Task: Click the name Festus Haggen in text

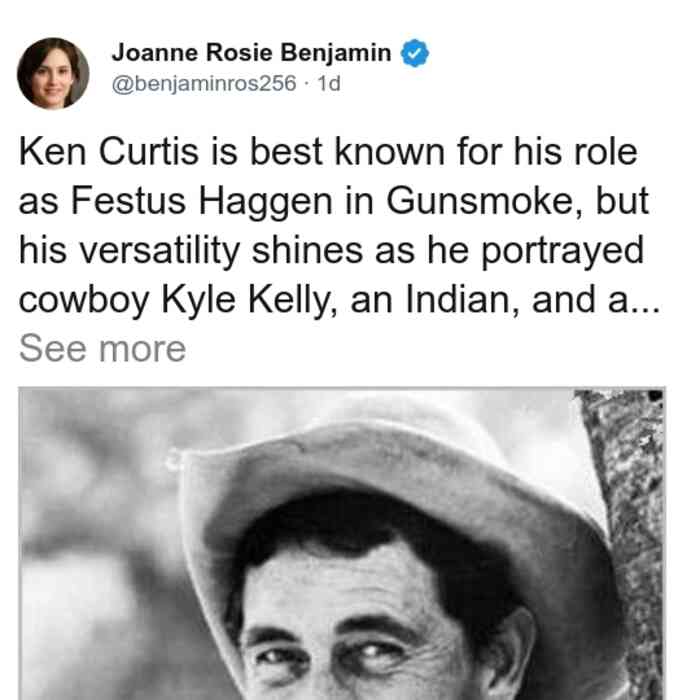Action: click(x=202, y=201)
